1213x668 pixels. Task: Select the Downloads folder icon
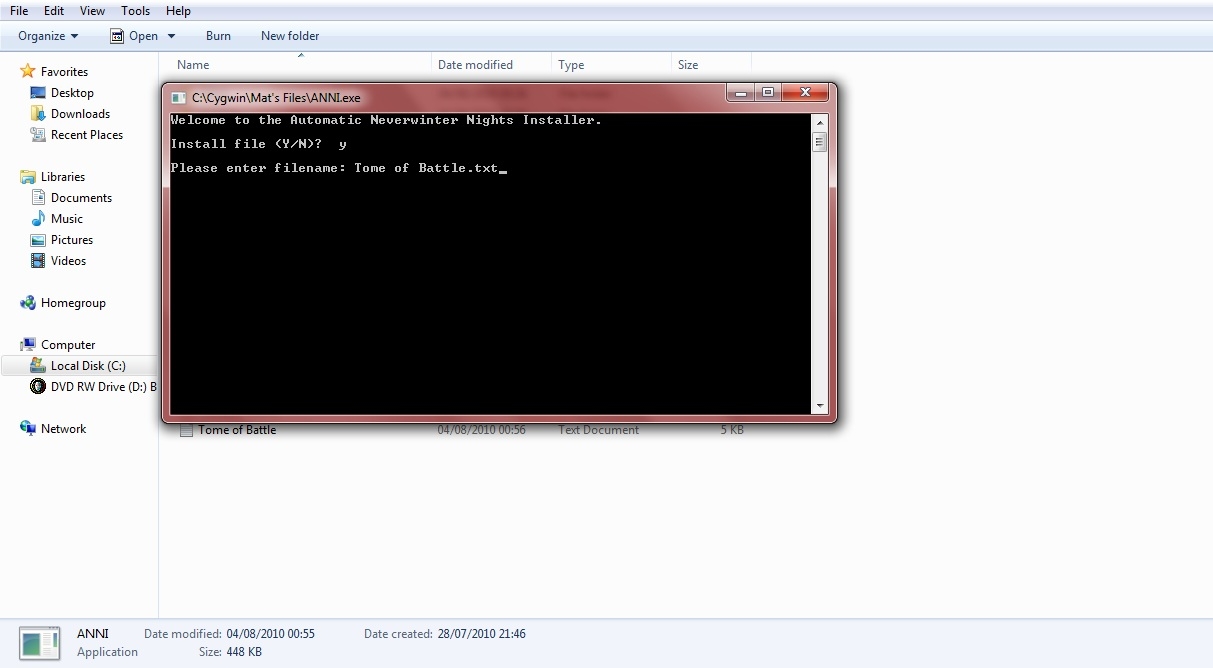38,114
